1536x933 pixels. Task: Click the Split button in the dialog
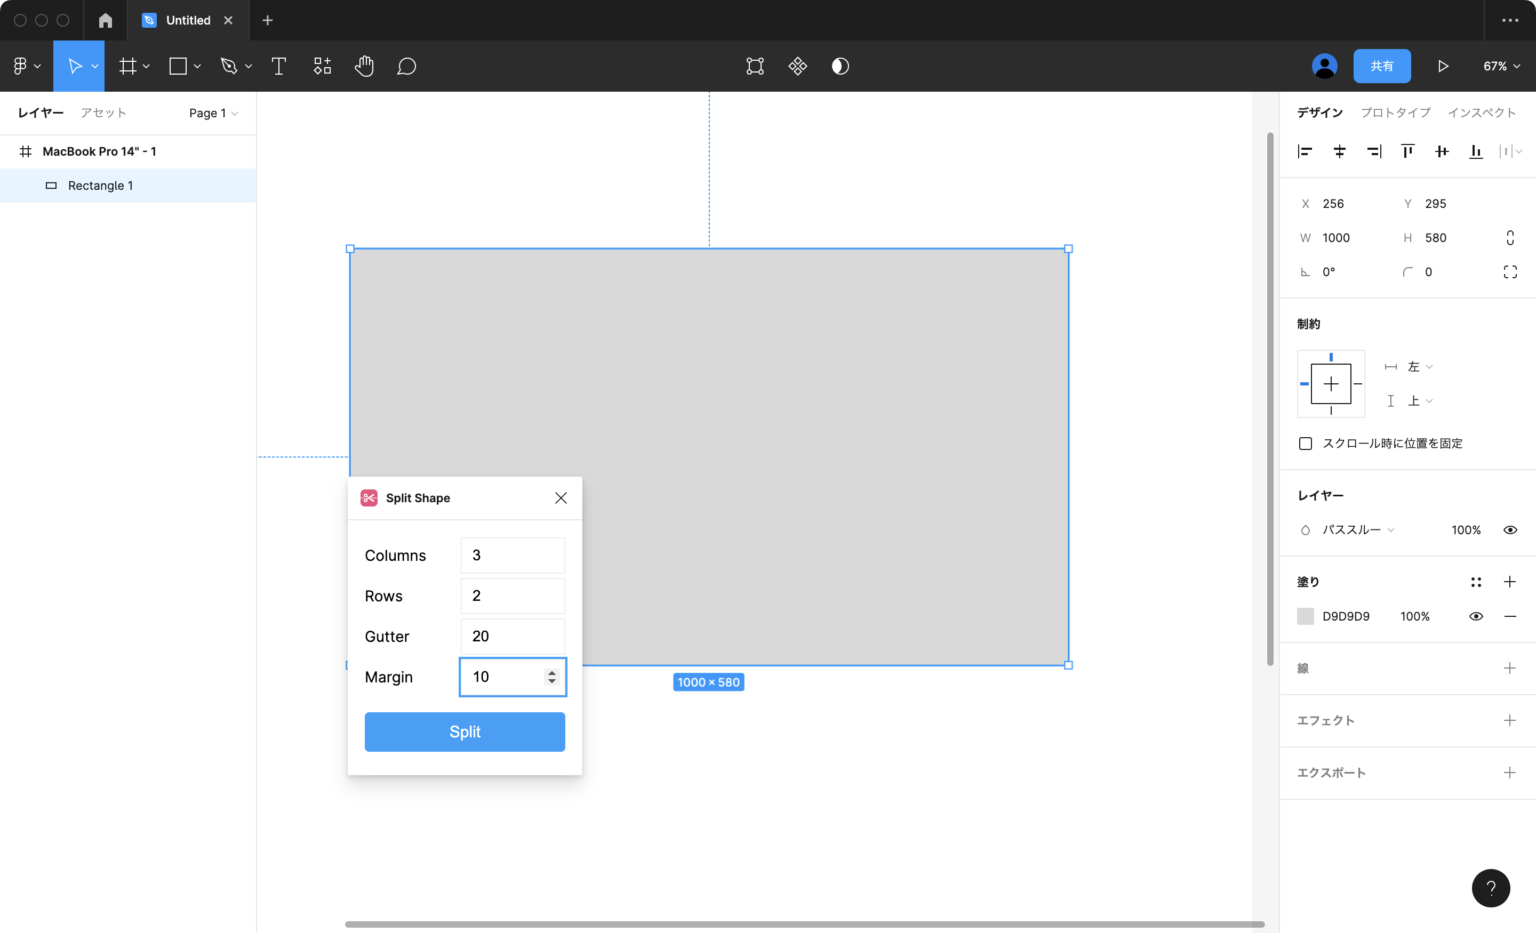coord(465,731)
